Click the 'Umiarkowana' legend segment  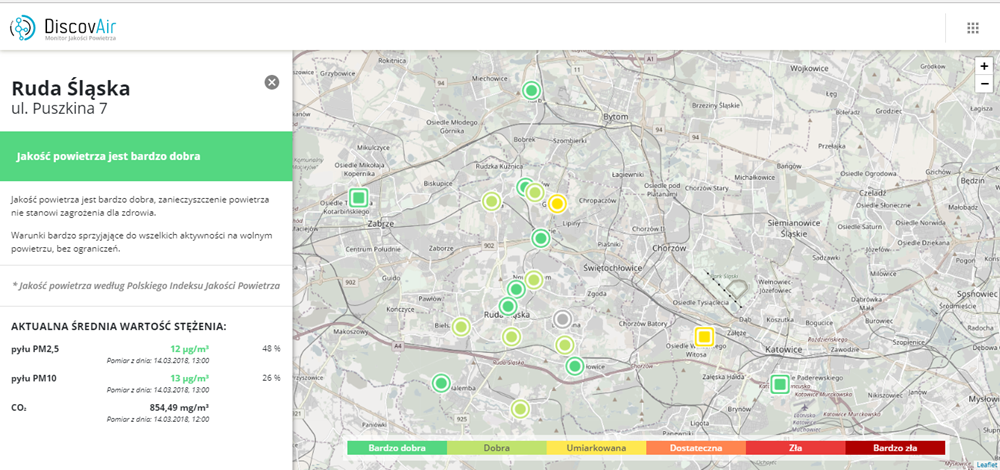tap(596, 448)
